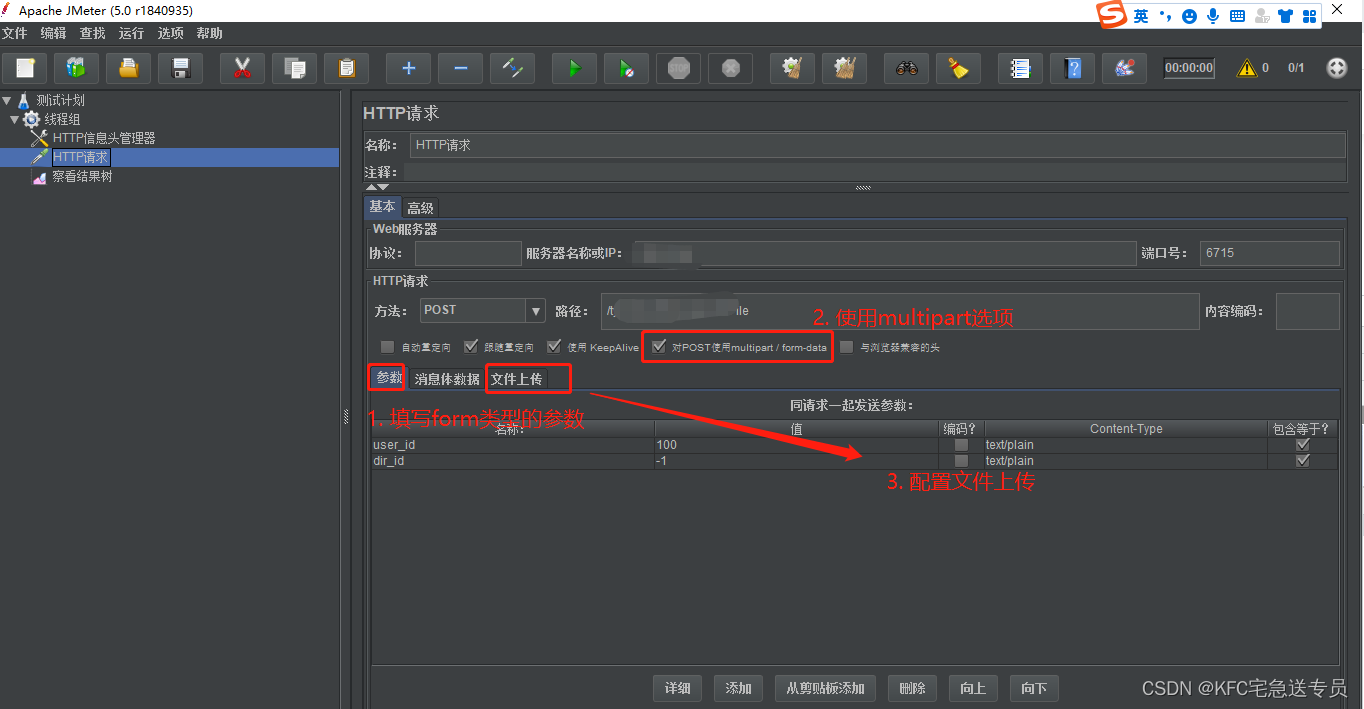Click the Paste clipboard icon

(x=346, y=68)
